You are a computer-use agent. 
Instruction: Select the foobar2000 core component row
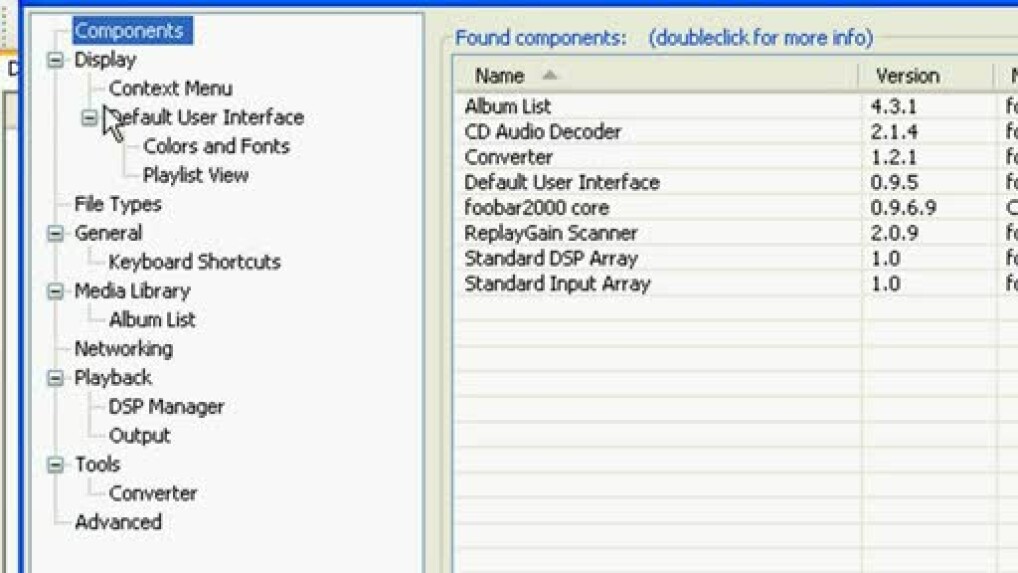tap(536, 208)
